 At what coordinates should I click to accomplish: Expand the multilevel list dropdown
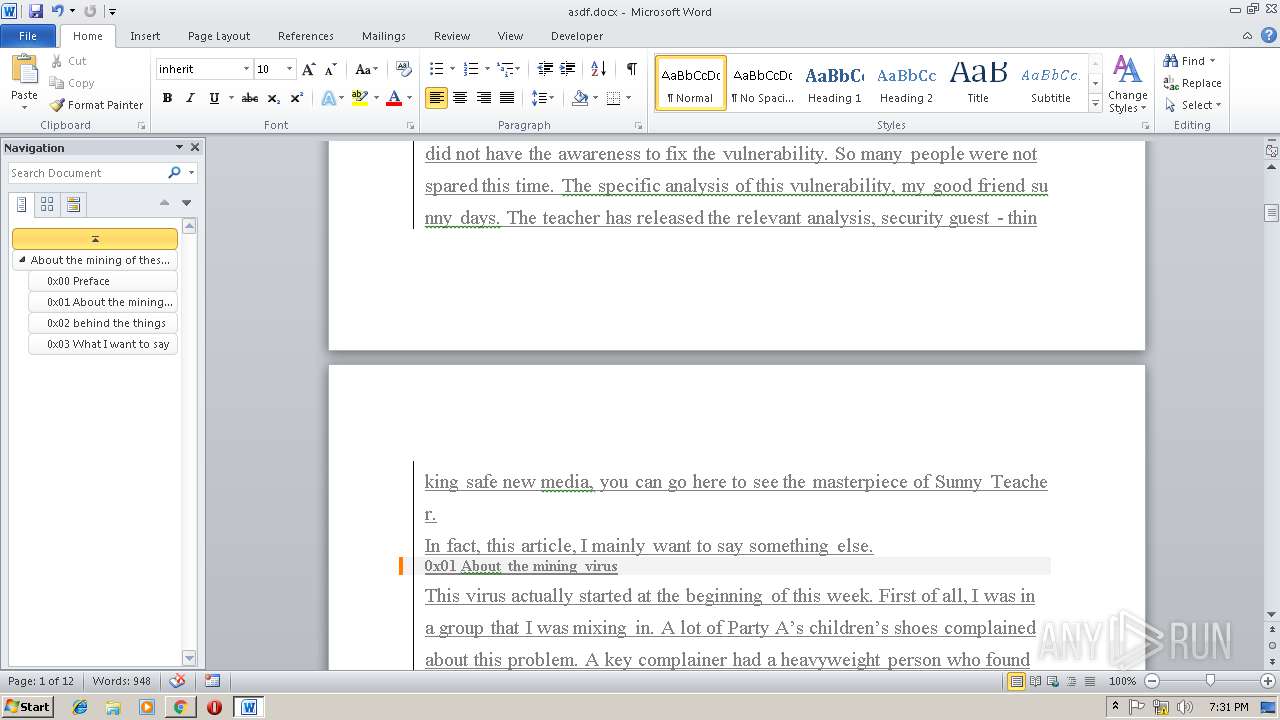(x=517, y=69)
